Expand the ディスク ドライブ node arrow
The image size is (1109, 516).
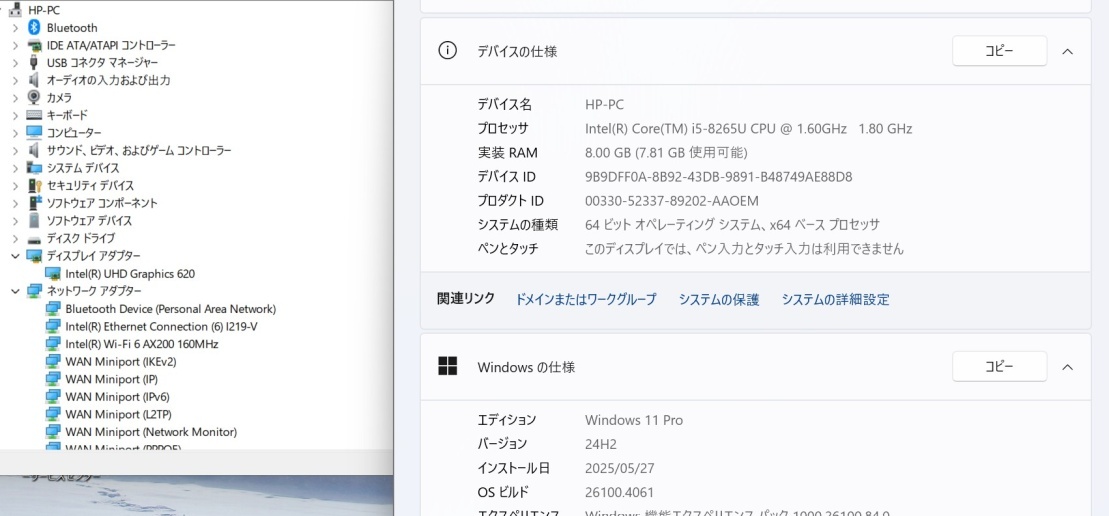click(x=15, y=238)
